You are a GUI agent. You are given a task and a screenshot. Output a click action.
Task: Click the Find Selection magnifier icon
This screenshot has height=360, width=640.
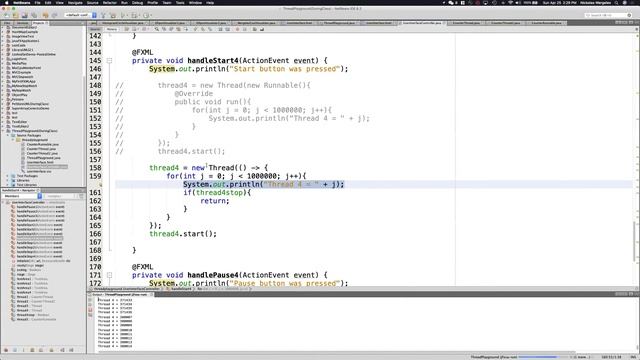(x=157, y=29)
